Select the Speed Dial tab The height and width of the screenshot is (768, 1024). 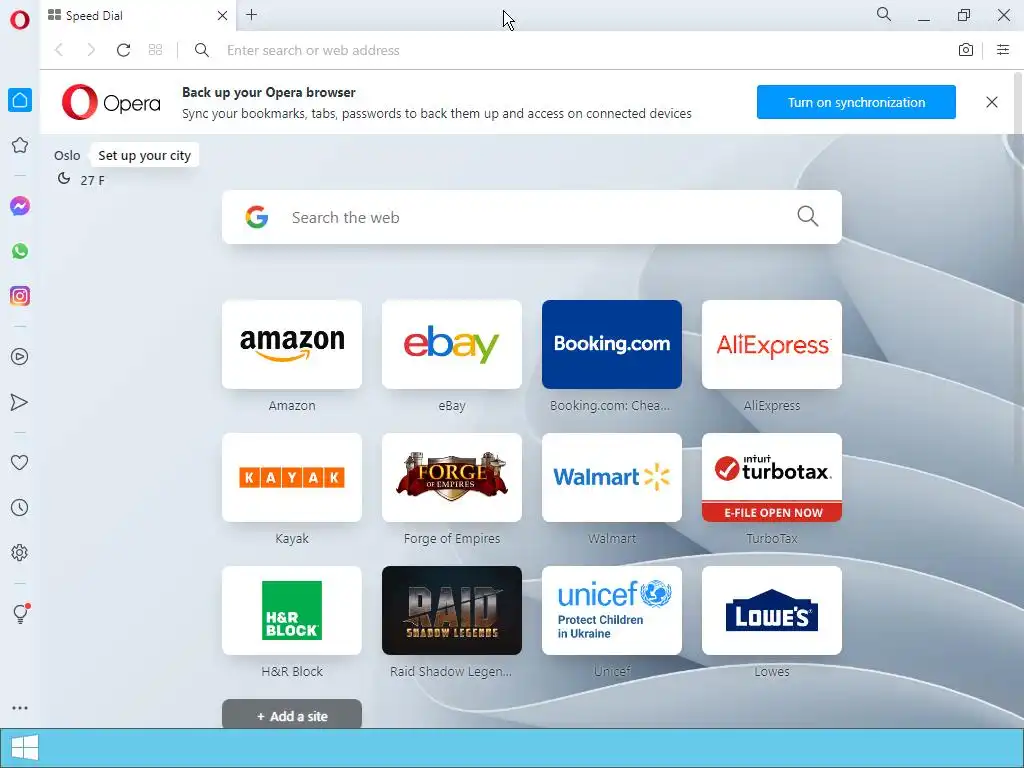[138, 16]
